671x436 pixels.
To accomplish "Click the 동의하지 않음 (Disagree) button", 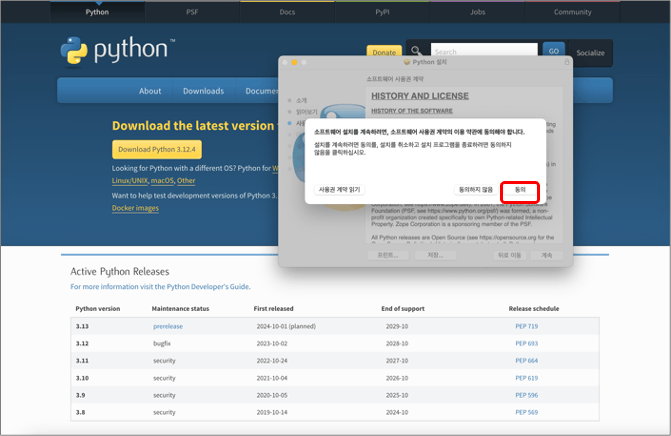I will point(475,190).
